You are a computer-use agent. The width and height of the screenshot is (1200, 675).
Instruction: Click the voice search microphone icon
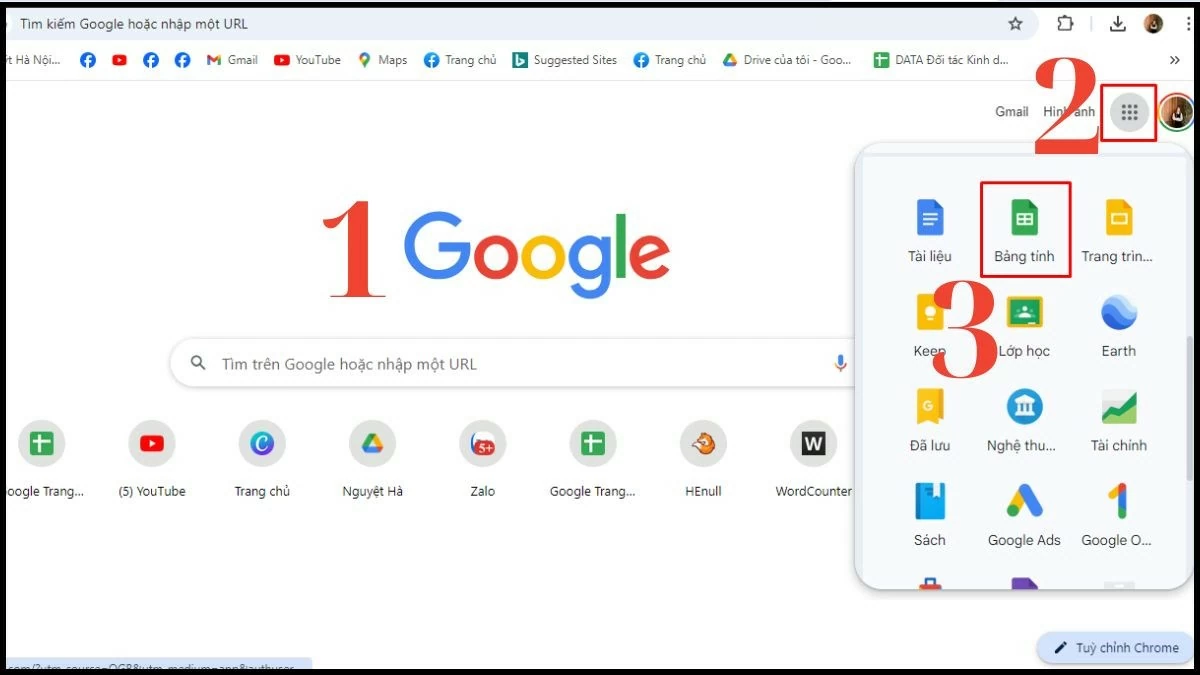click(840, 364)
